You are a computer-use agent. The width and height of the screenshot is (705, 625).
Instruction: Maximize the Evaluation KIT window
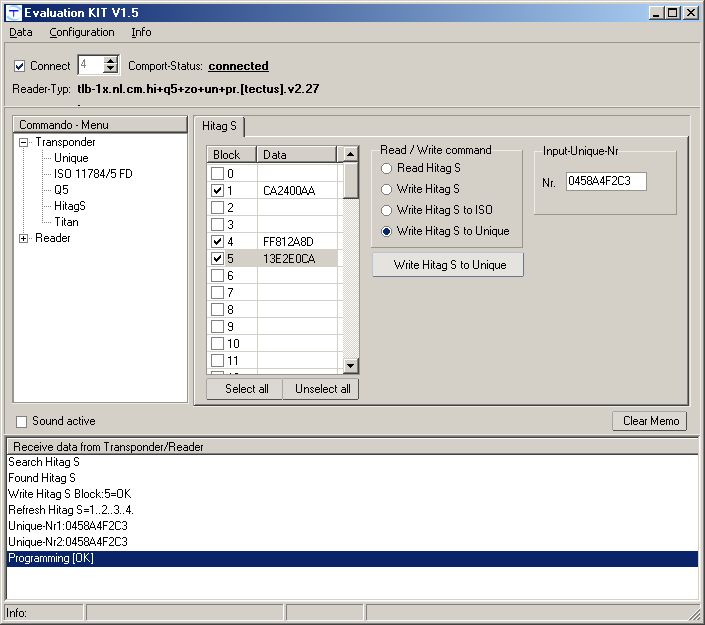click(673, 13)
